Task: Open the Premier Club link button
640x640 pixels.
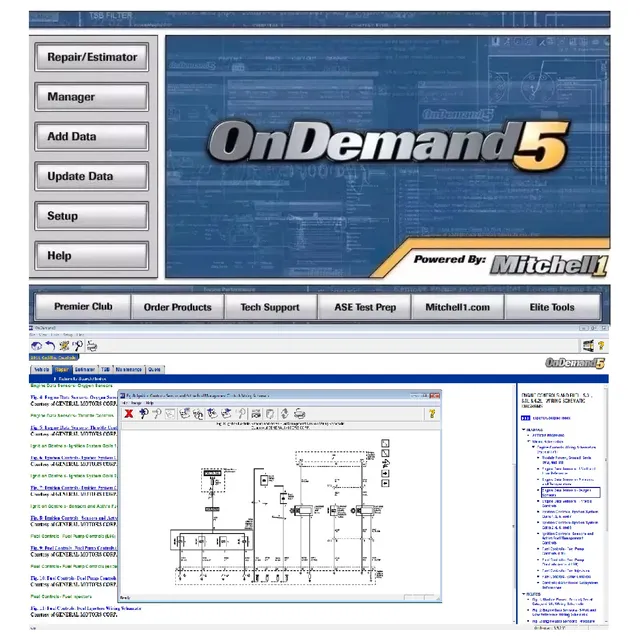Action: 83,307
